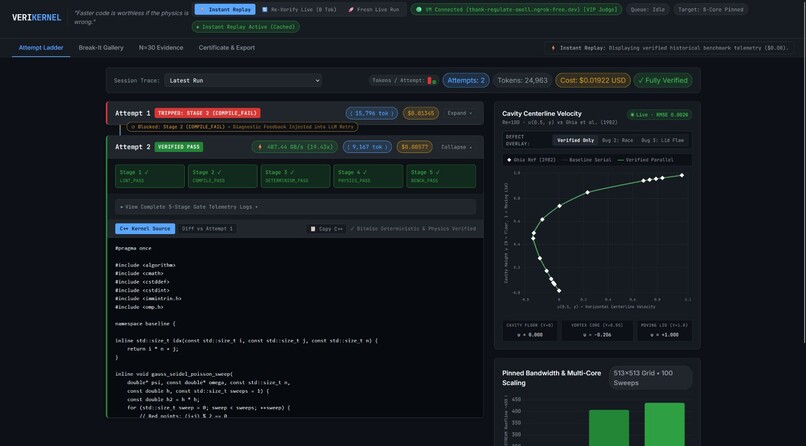Expand Attempt 1 details
The width and height of the screenshot is (806, 446).
(460, 113)
